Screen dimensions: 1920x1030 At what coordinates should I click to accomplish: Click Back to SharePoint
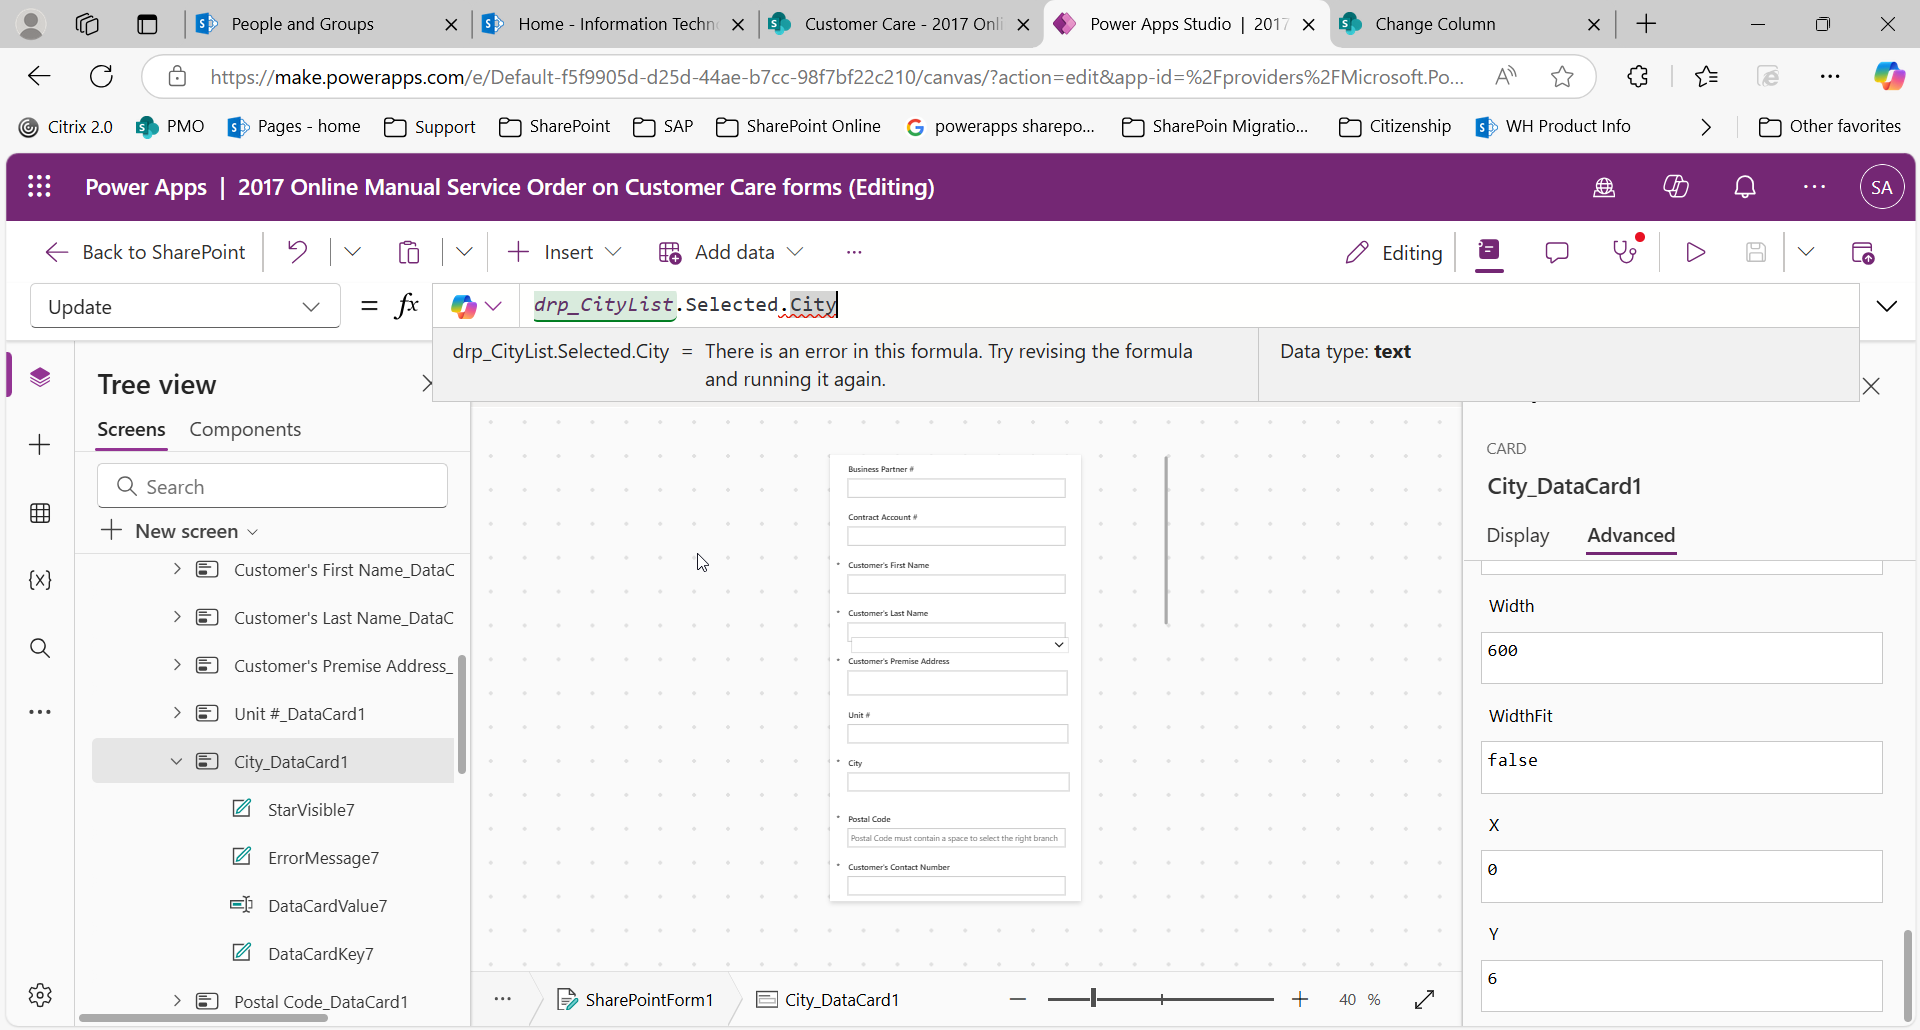[146, 252]
